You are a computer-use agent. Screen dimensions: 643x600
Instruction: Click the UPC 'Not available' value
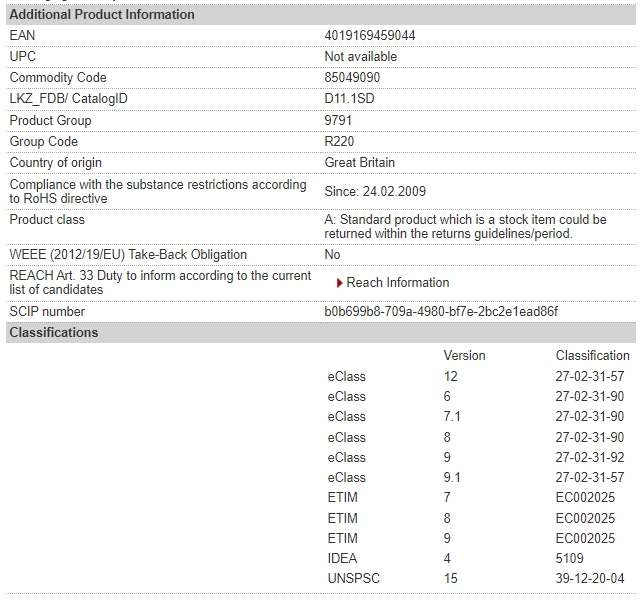[360, 57]
